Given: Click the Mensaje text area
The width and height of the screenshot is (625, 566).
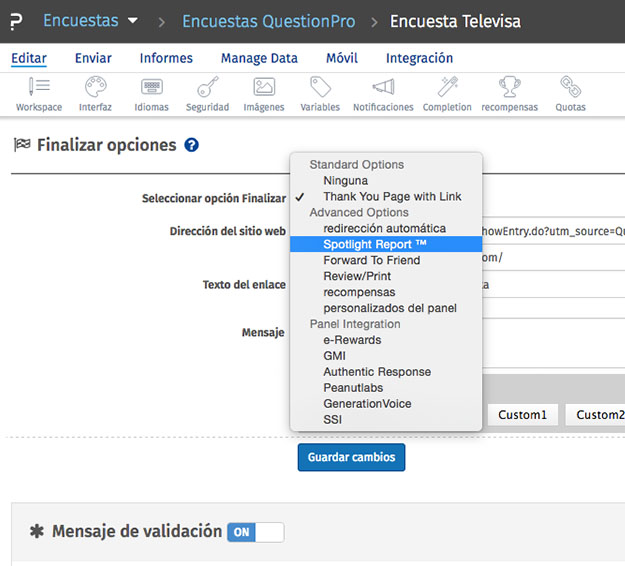Looking at the screenshot, I should pyautogui.click(x=553, y=343).
